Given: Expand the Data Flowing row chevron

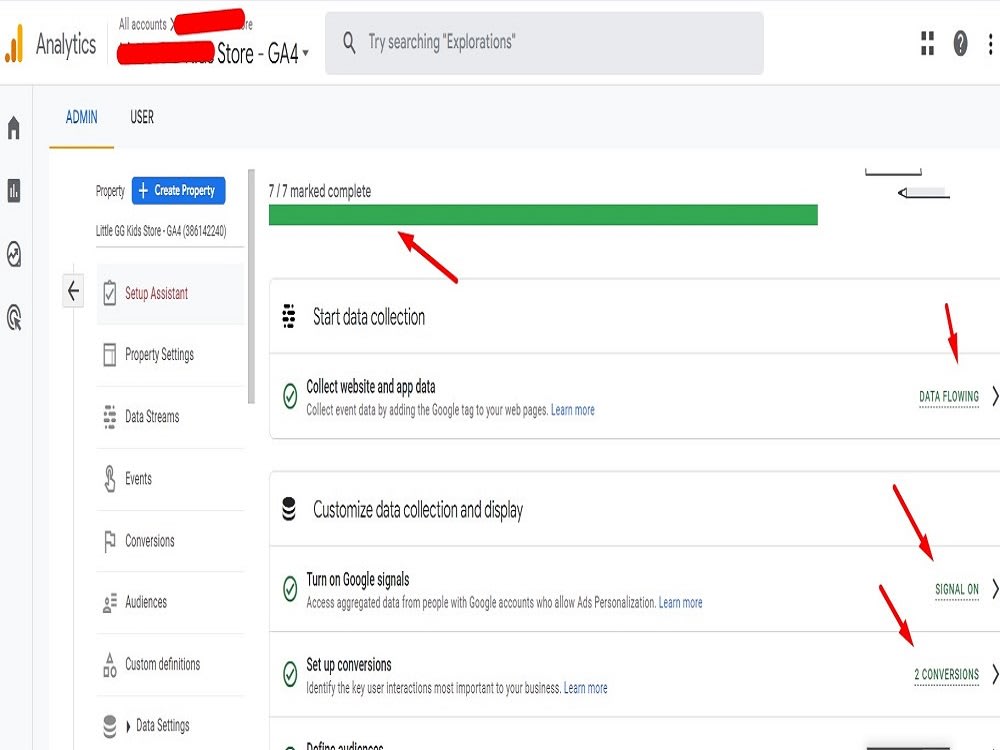Looking at the screenshot, I should [x=994, y=396].
